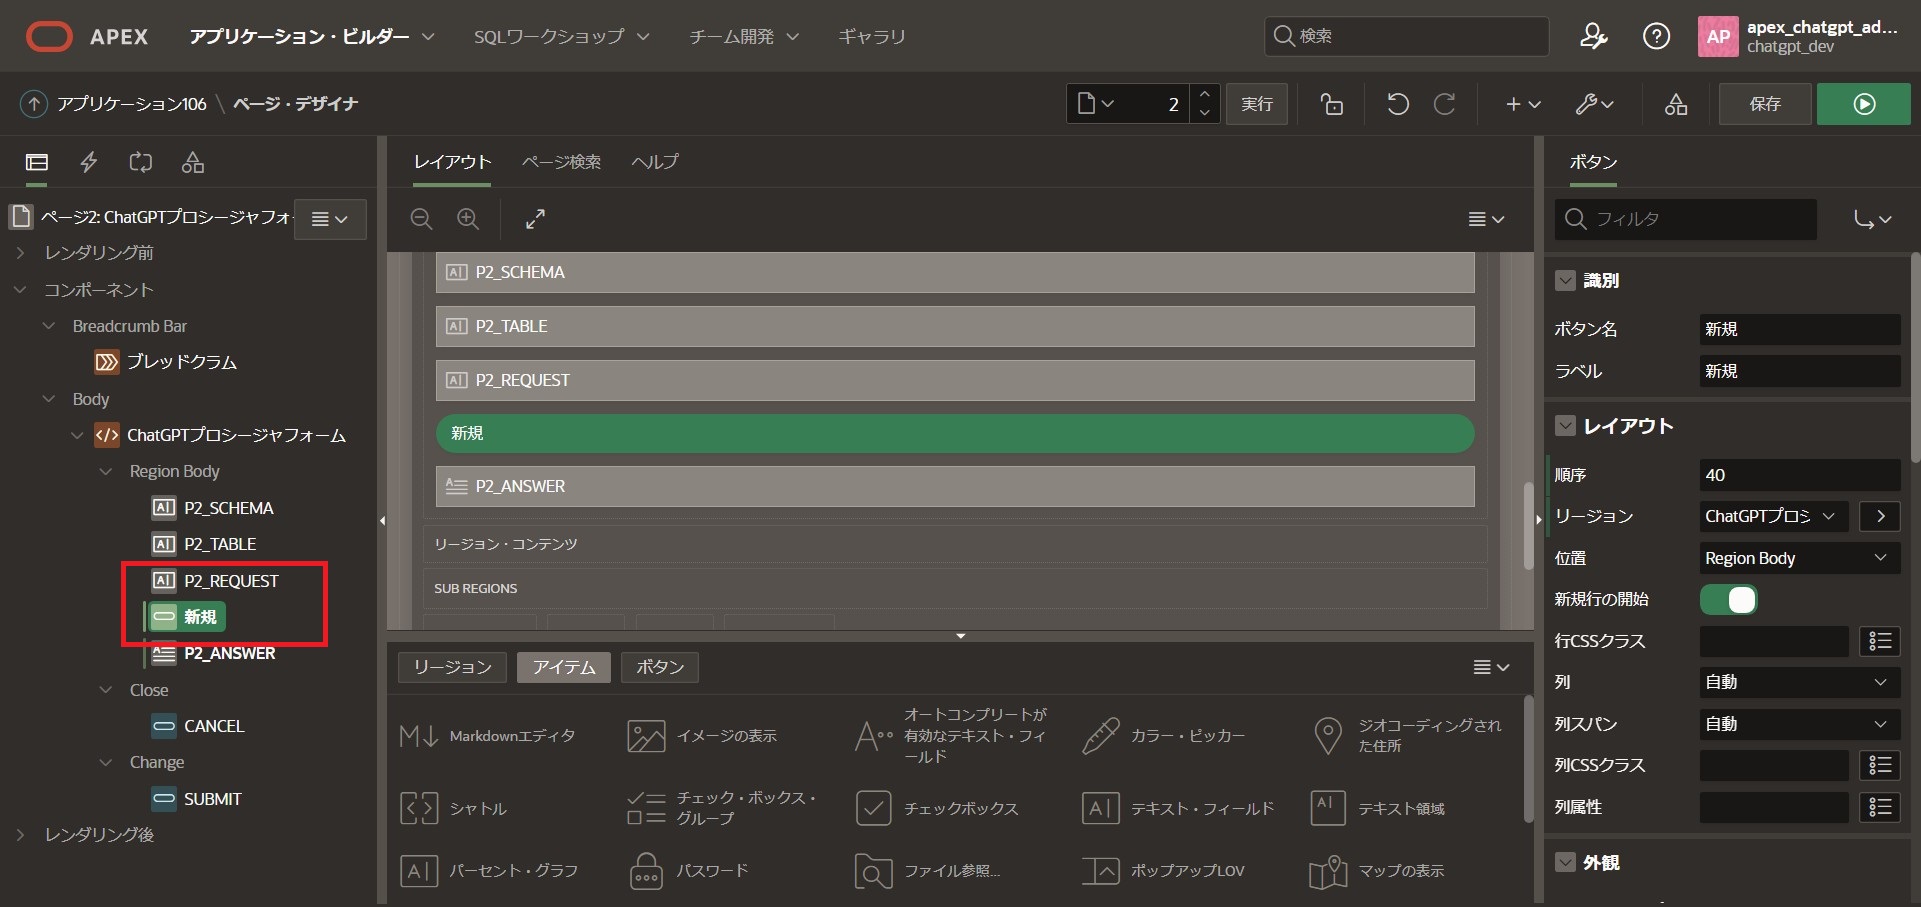
Task: Open 位置 Region Body dropdown
Action: [1800, 558]
